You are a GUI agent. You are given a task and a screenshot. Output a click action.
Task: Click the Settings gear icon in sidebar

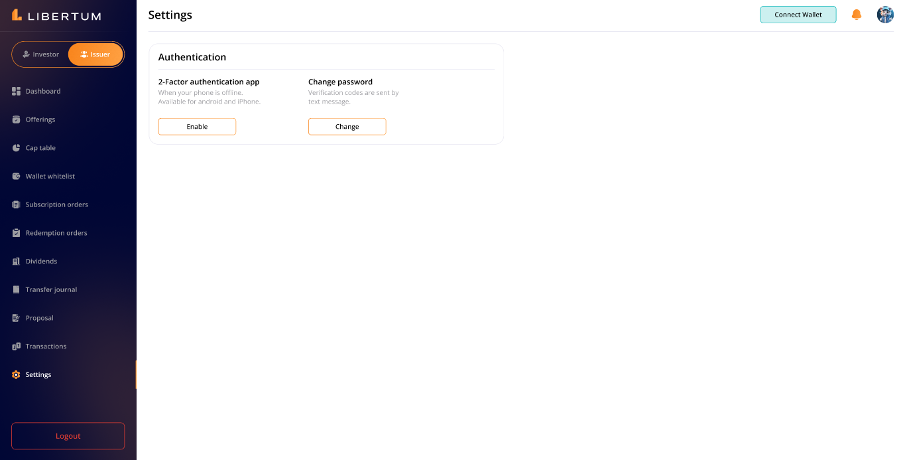click(x=16, y=375)
